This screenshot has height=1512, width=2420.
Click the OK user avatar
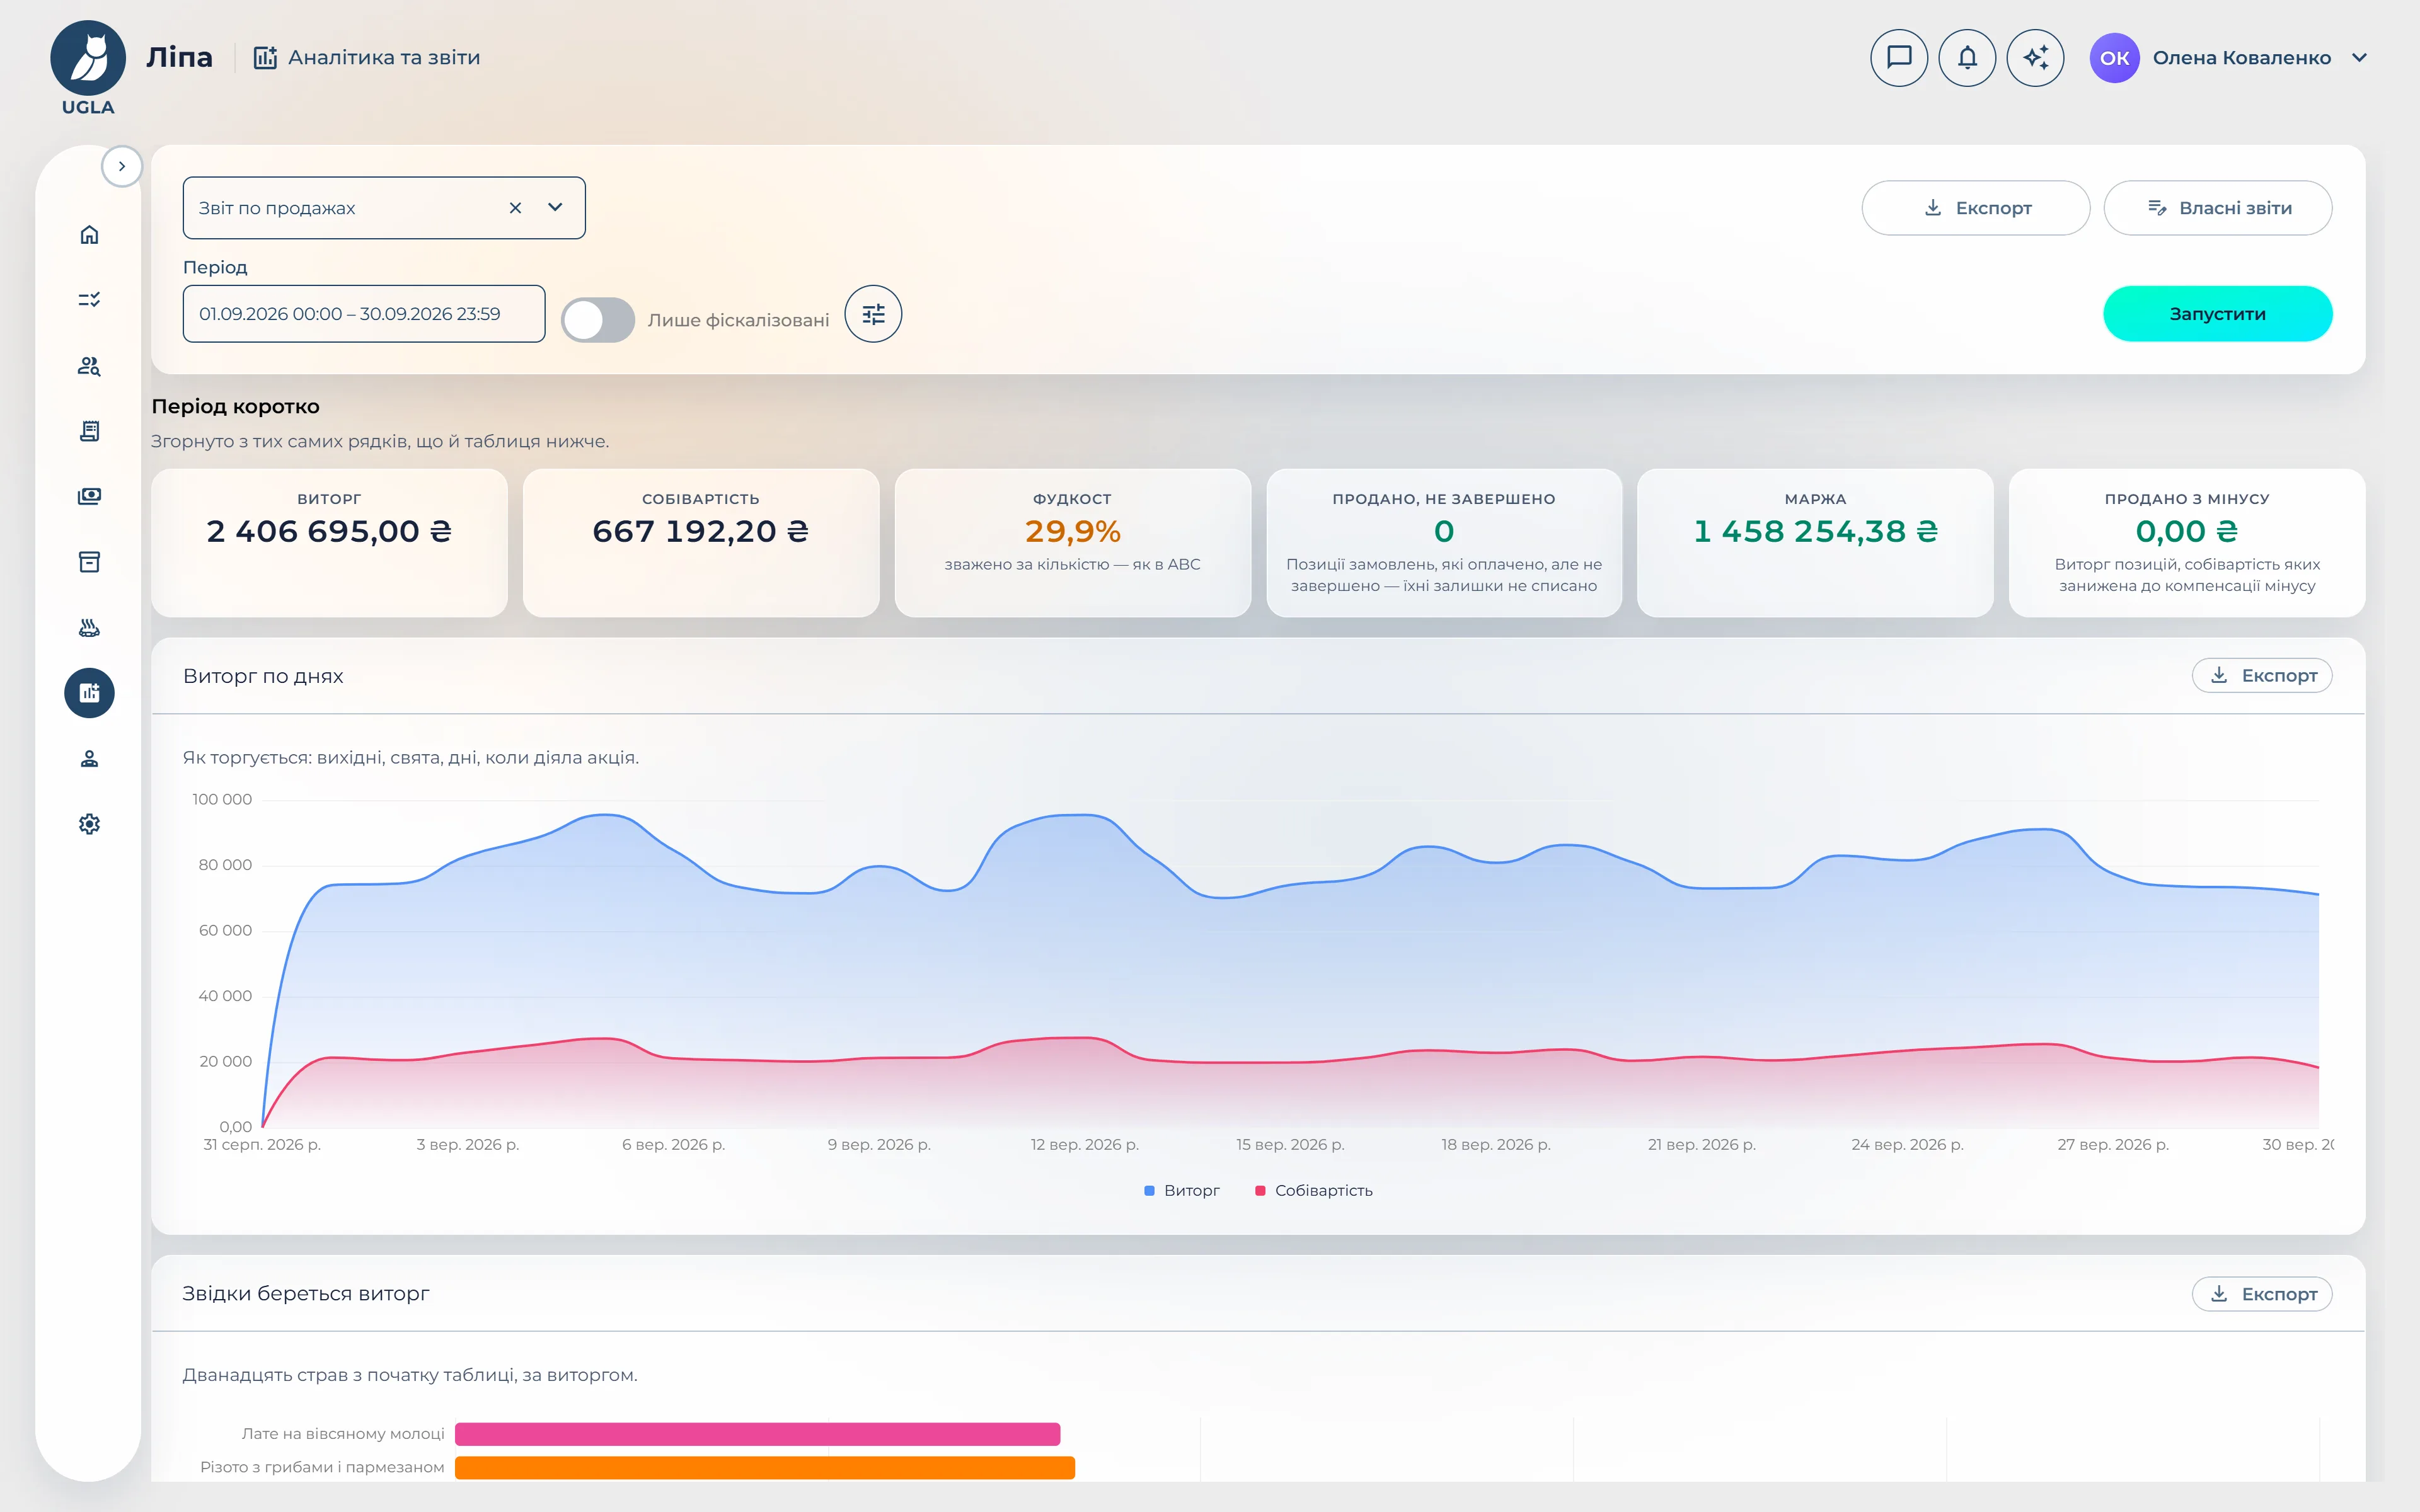click(2114, 58)
